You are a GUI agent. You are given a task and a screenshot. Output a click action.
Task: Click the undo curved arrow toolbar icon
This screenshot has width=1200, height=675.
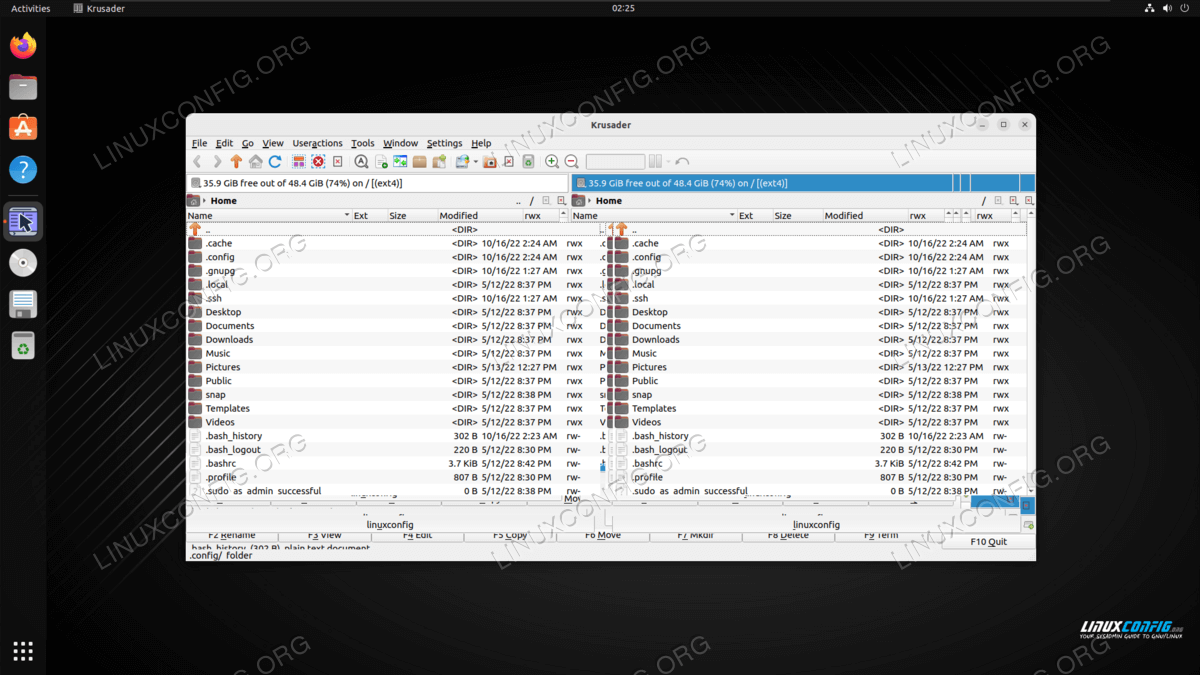click(682, 161)
